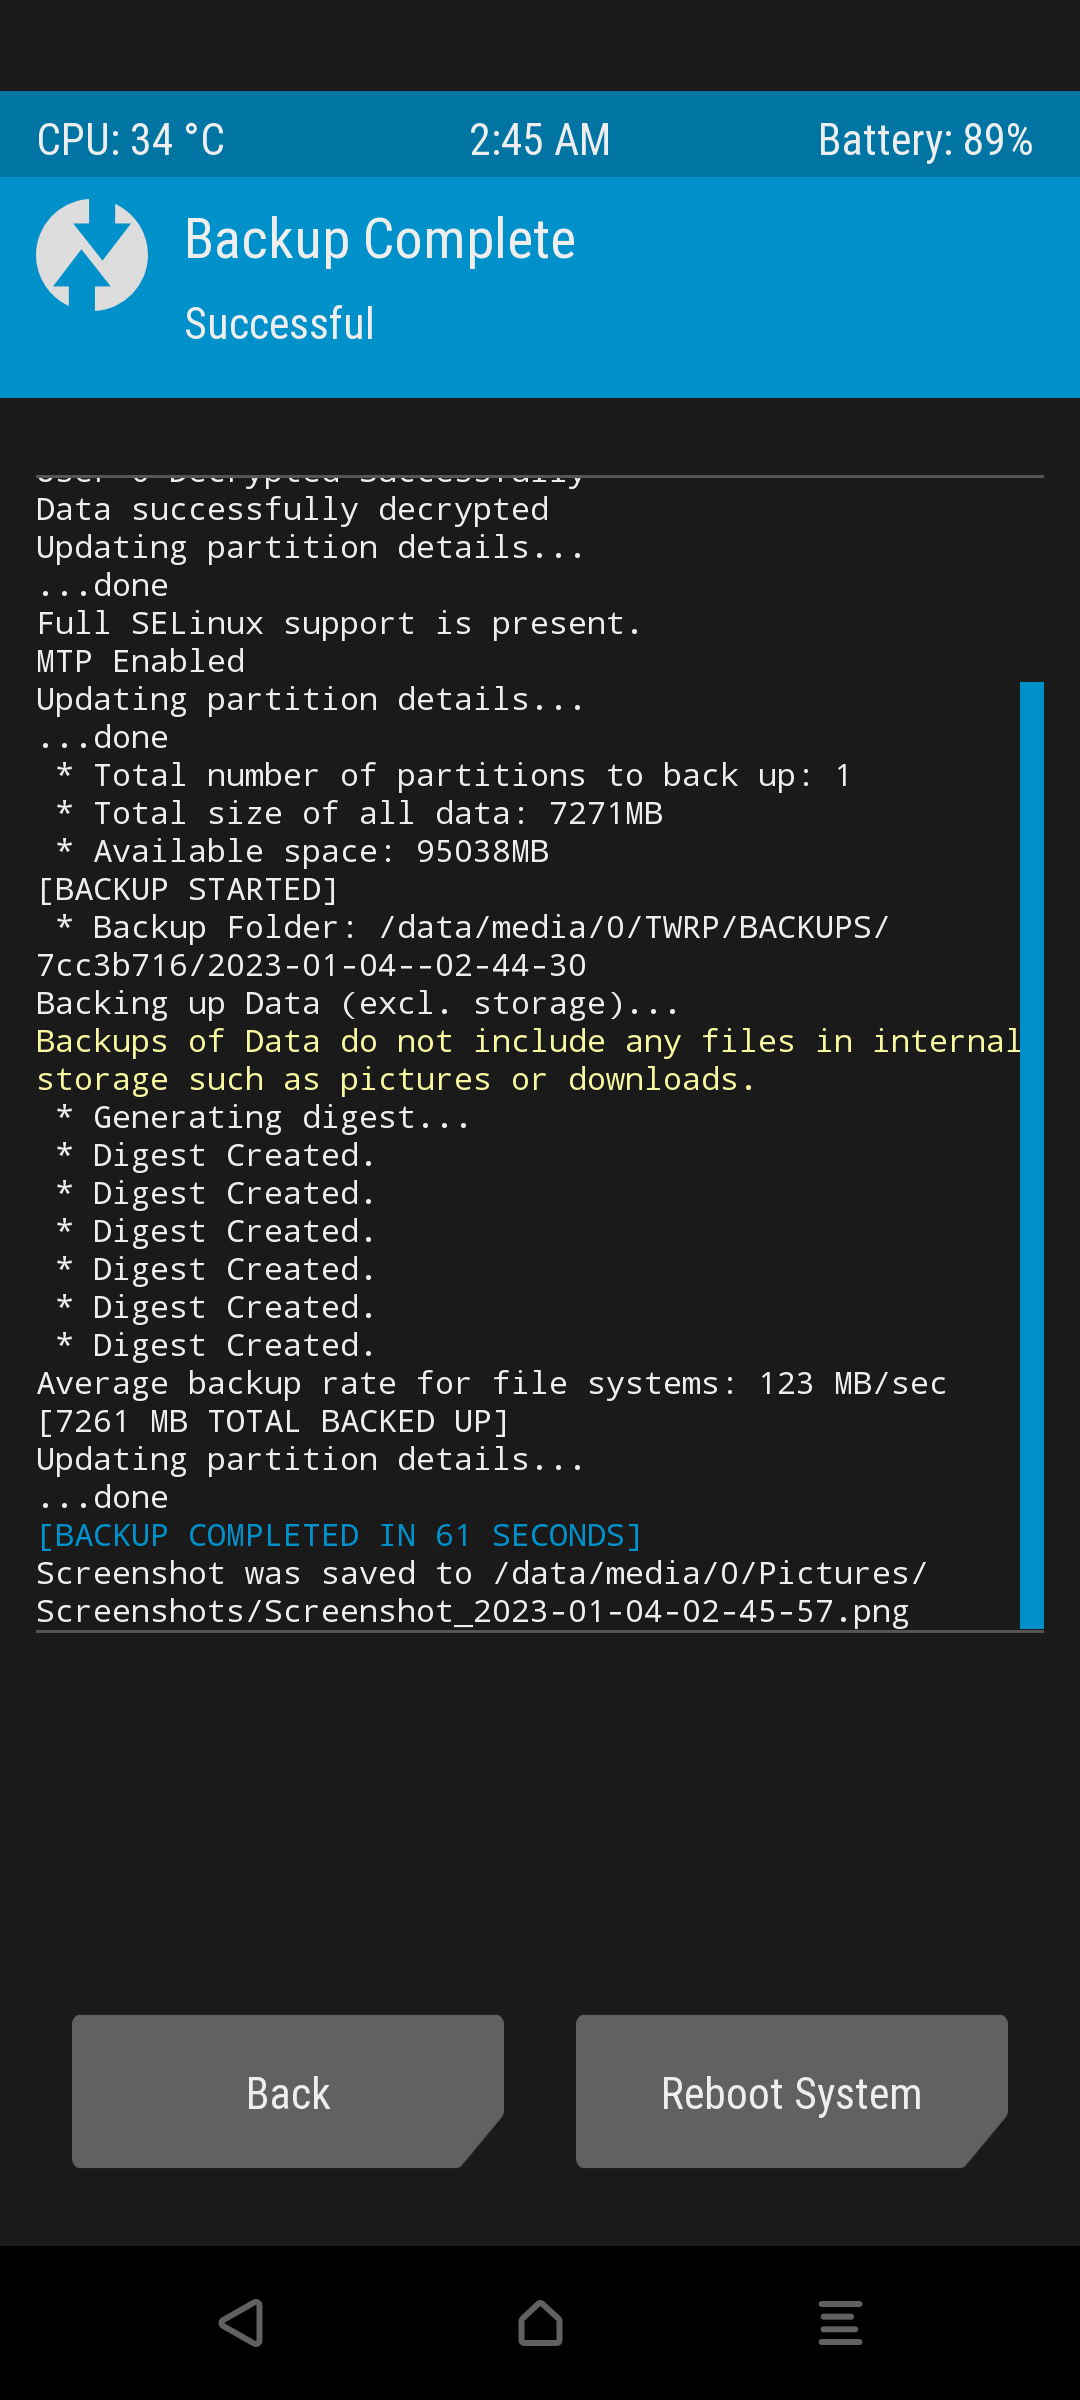
Task: Tap the screenshot saved path line
Action: [482, 1592]
